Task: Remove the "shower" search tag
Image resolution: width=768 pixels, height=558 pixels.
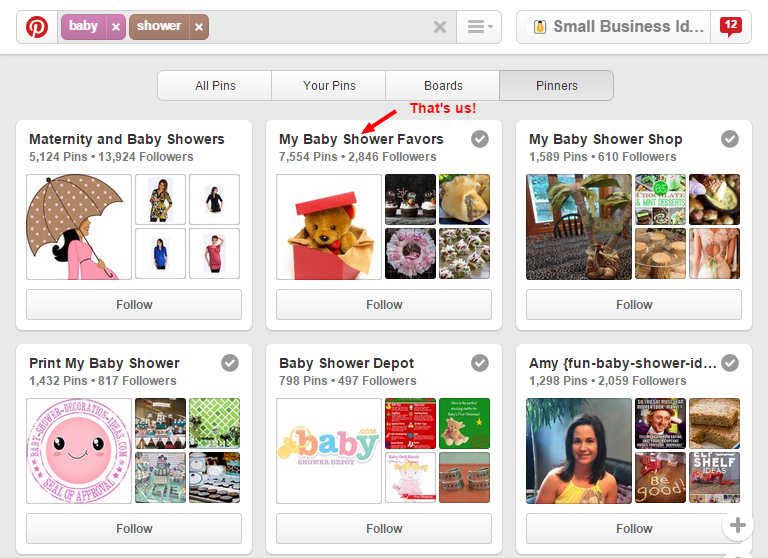Action: (198, 27)
